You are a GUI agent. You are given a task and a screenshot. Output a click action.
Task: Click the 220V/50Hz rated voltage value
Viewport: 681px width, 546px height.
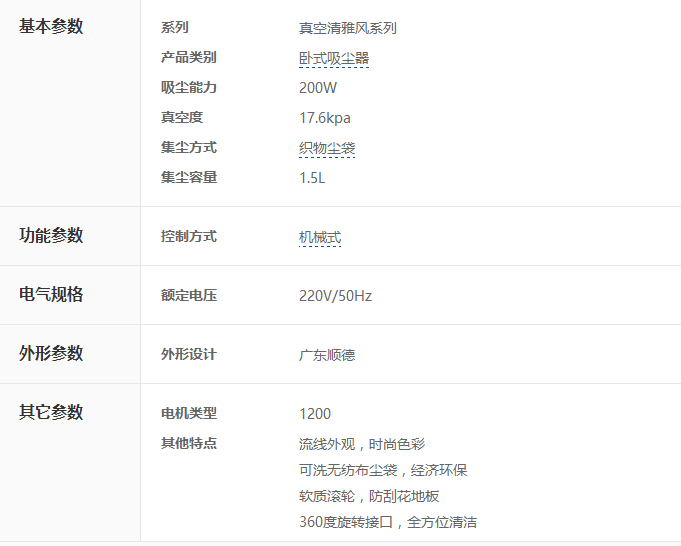pyautogui.click(x=335, y=296)
